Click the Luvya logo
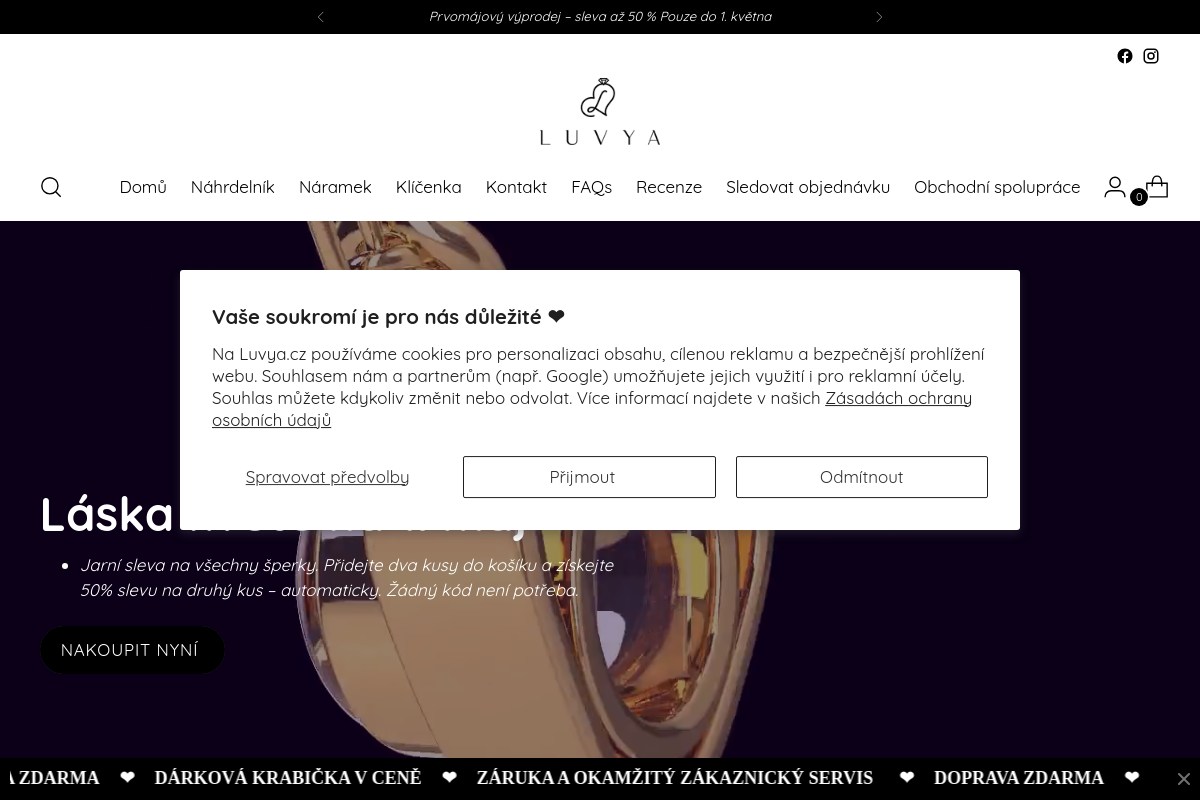The image size is (1200, 800). coord(600,112)
